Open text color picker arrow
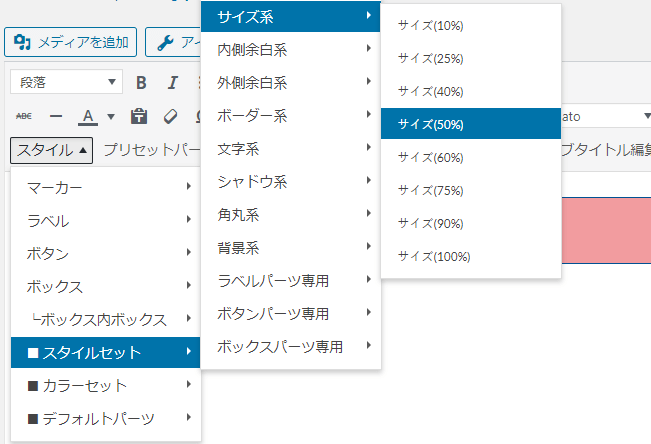Viewport: 651px width, 444px height. (x=111, y=116)
